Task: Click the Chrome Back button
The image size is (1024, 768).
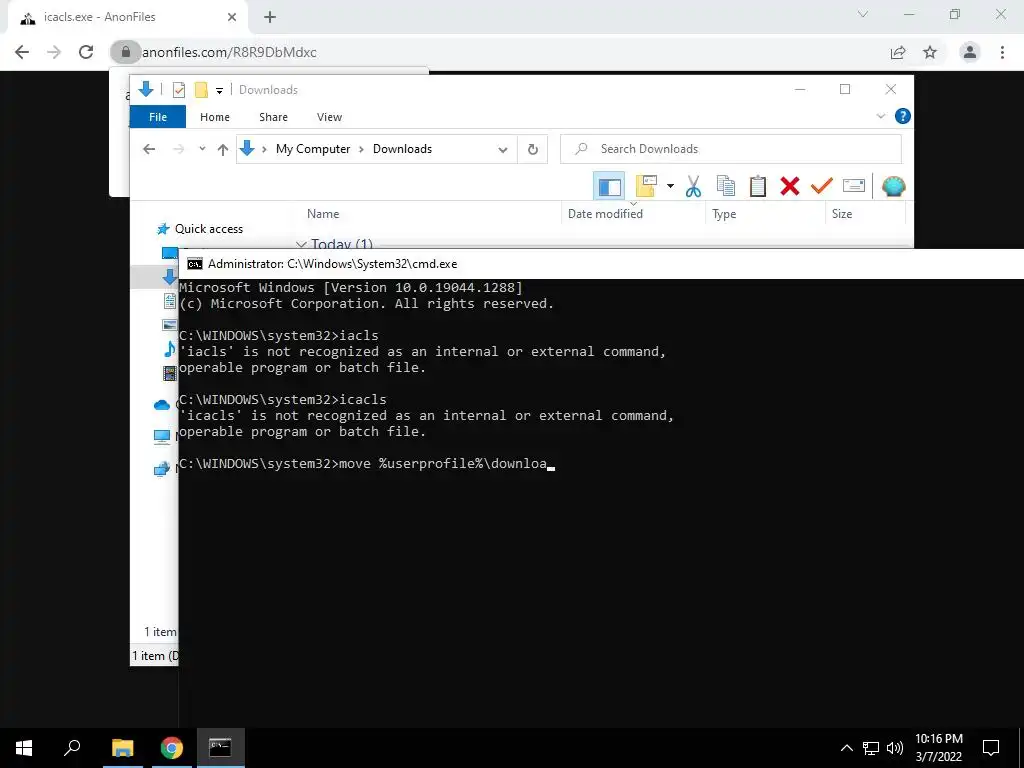Action: [22, 52]
